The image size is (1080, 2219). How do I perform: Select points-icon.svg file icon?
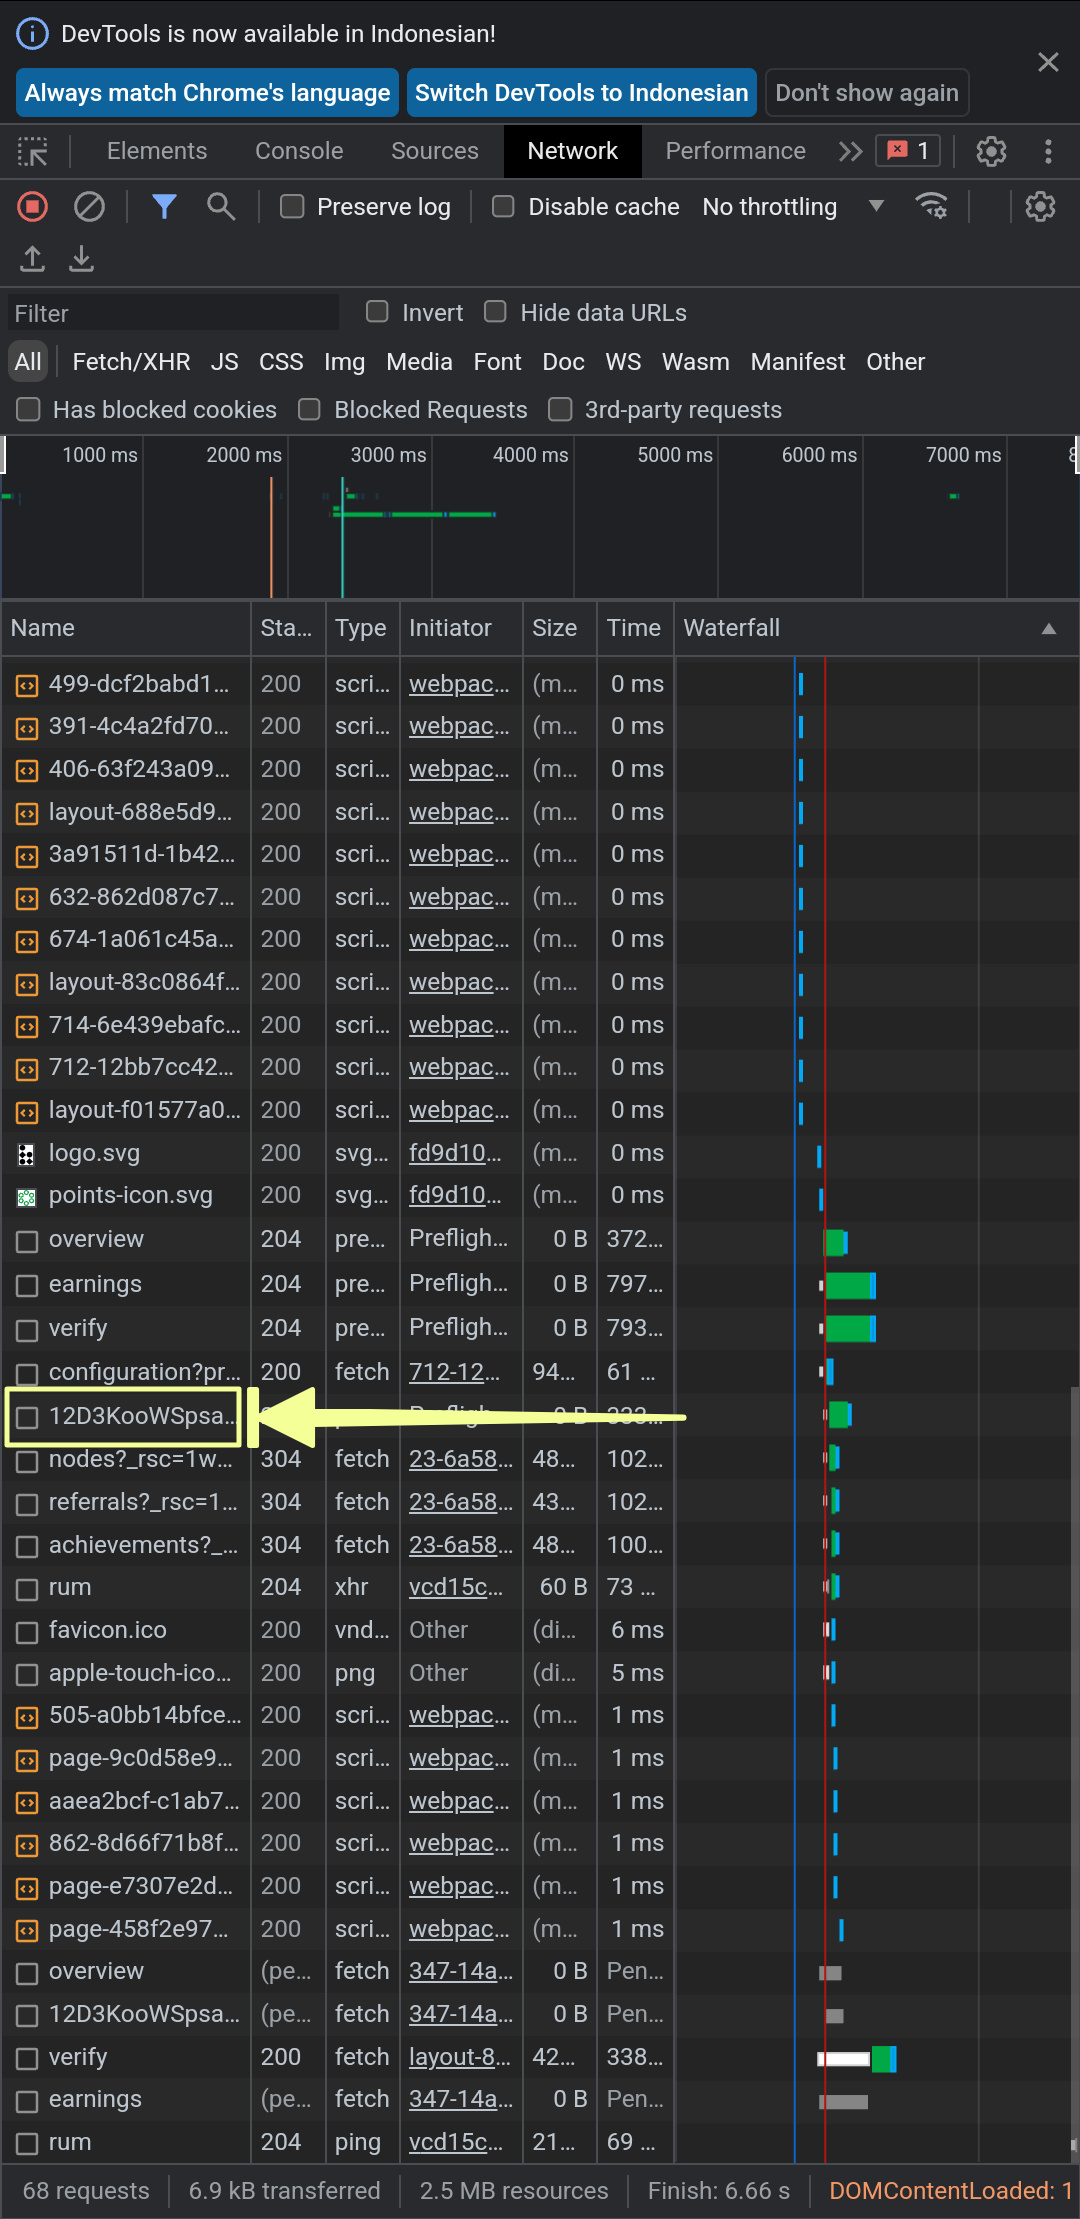pos(27,1197)
